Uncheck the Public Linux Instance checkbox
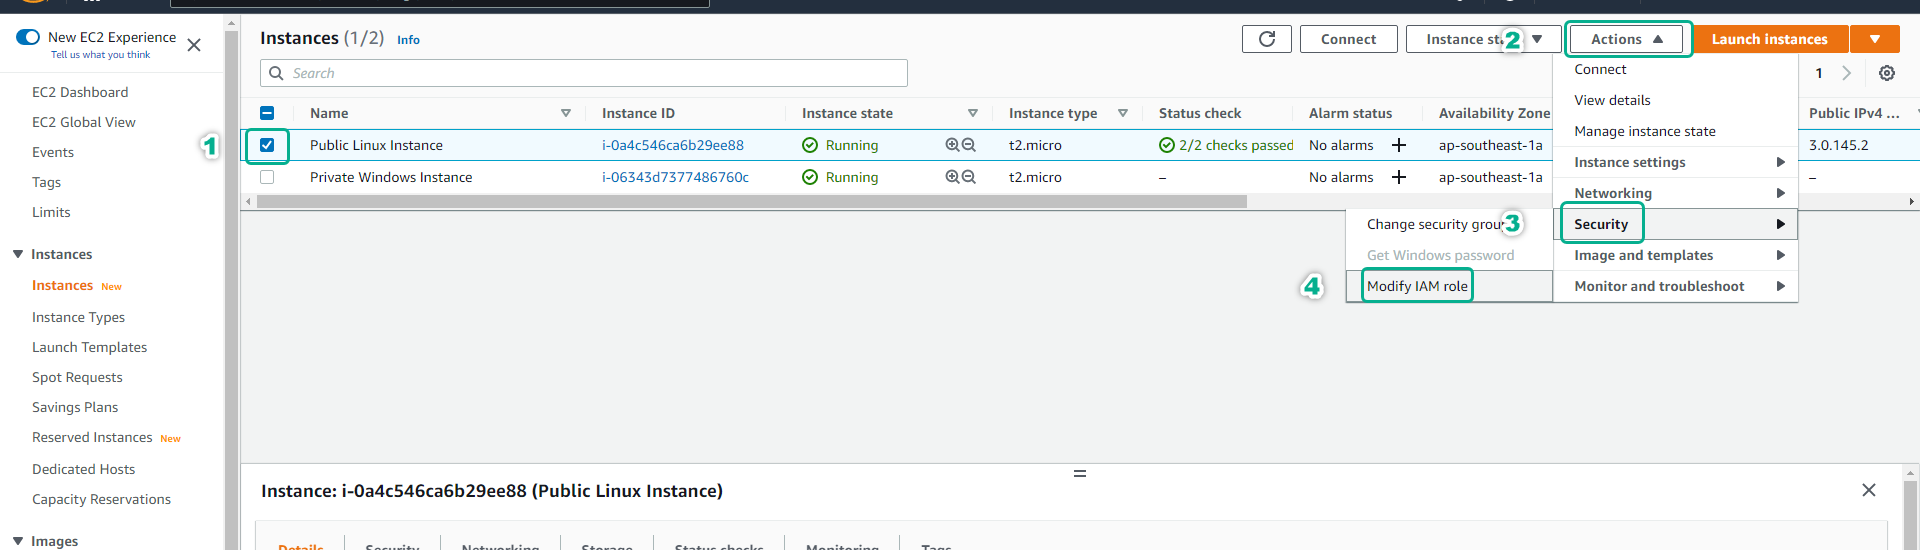 pyautogui.click(x=267, y=145)
